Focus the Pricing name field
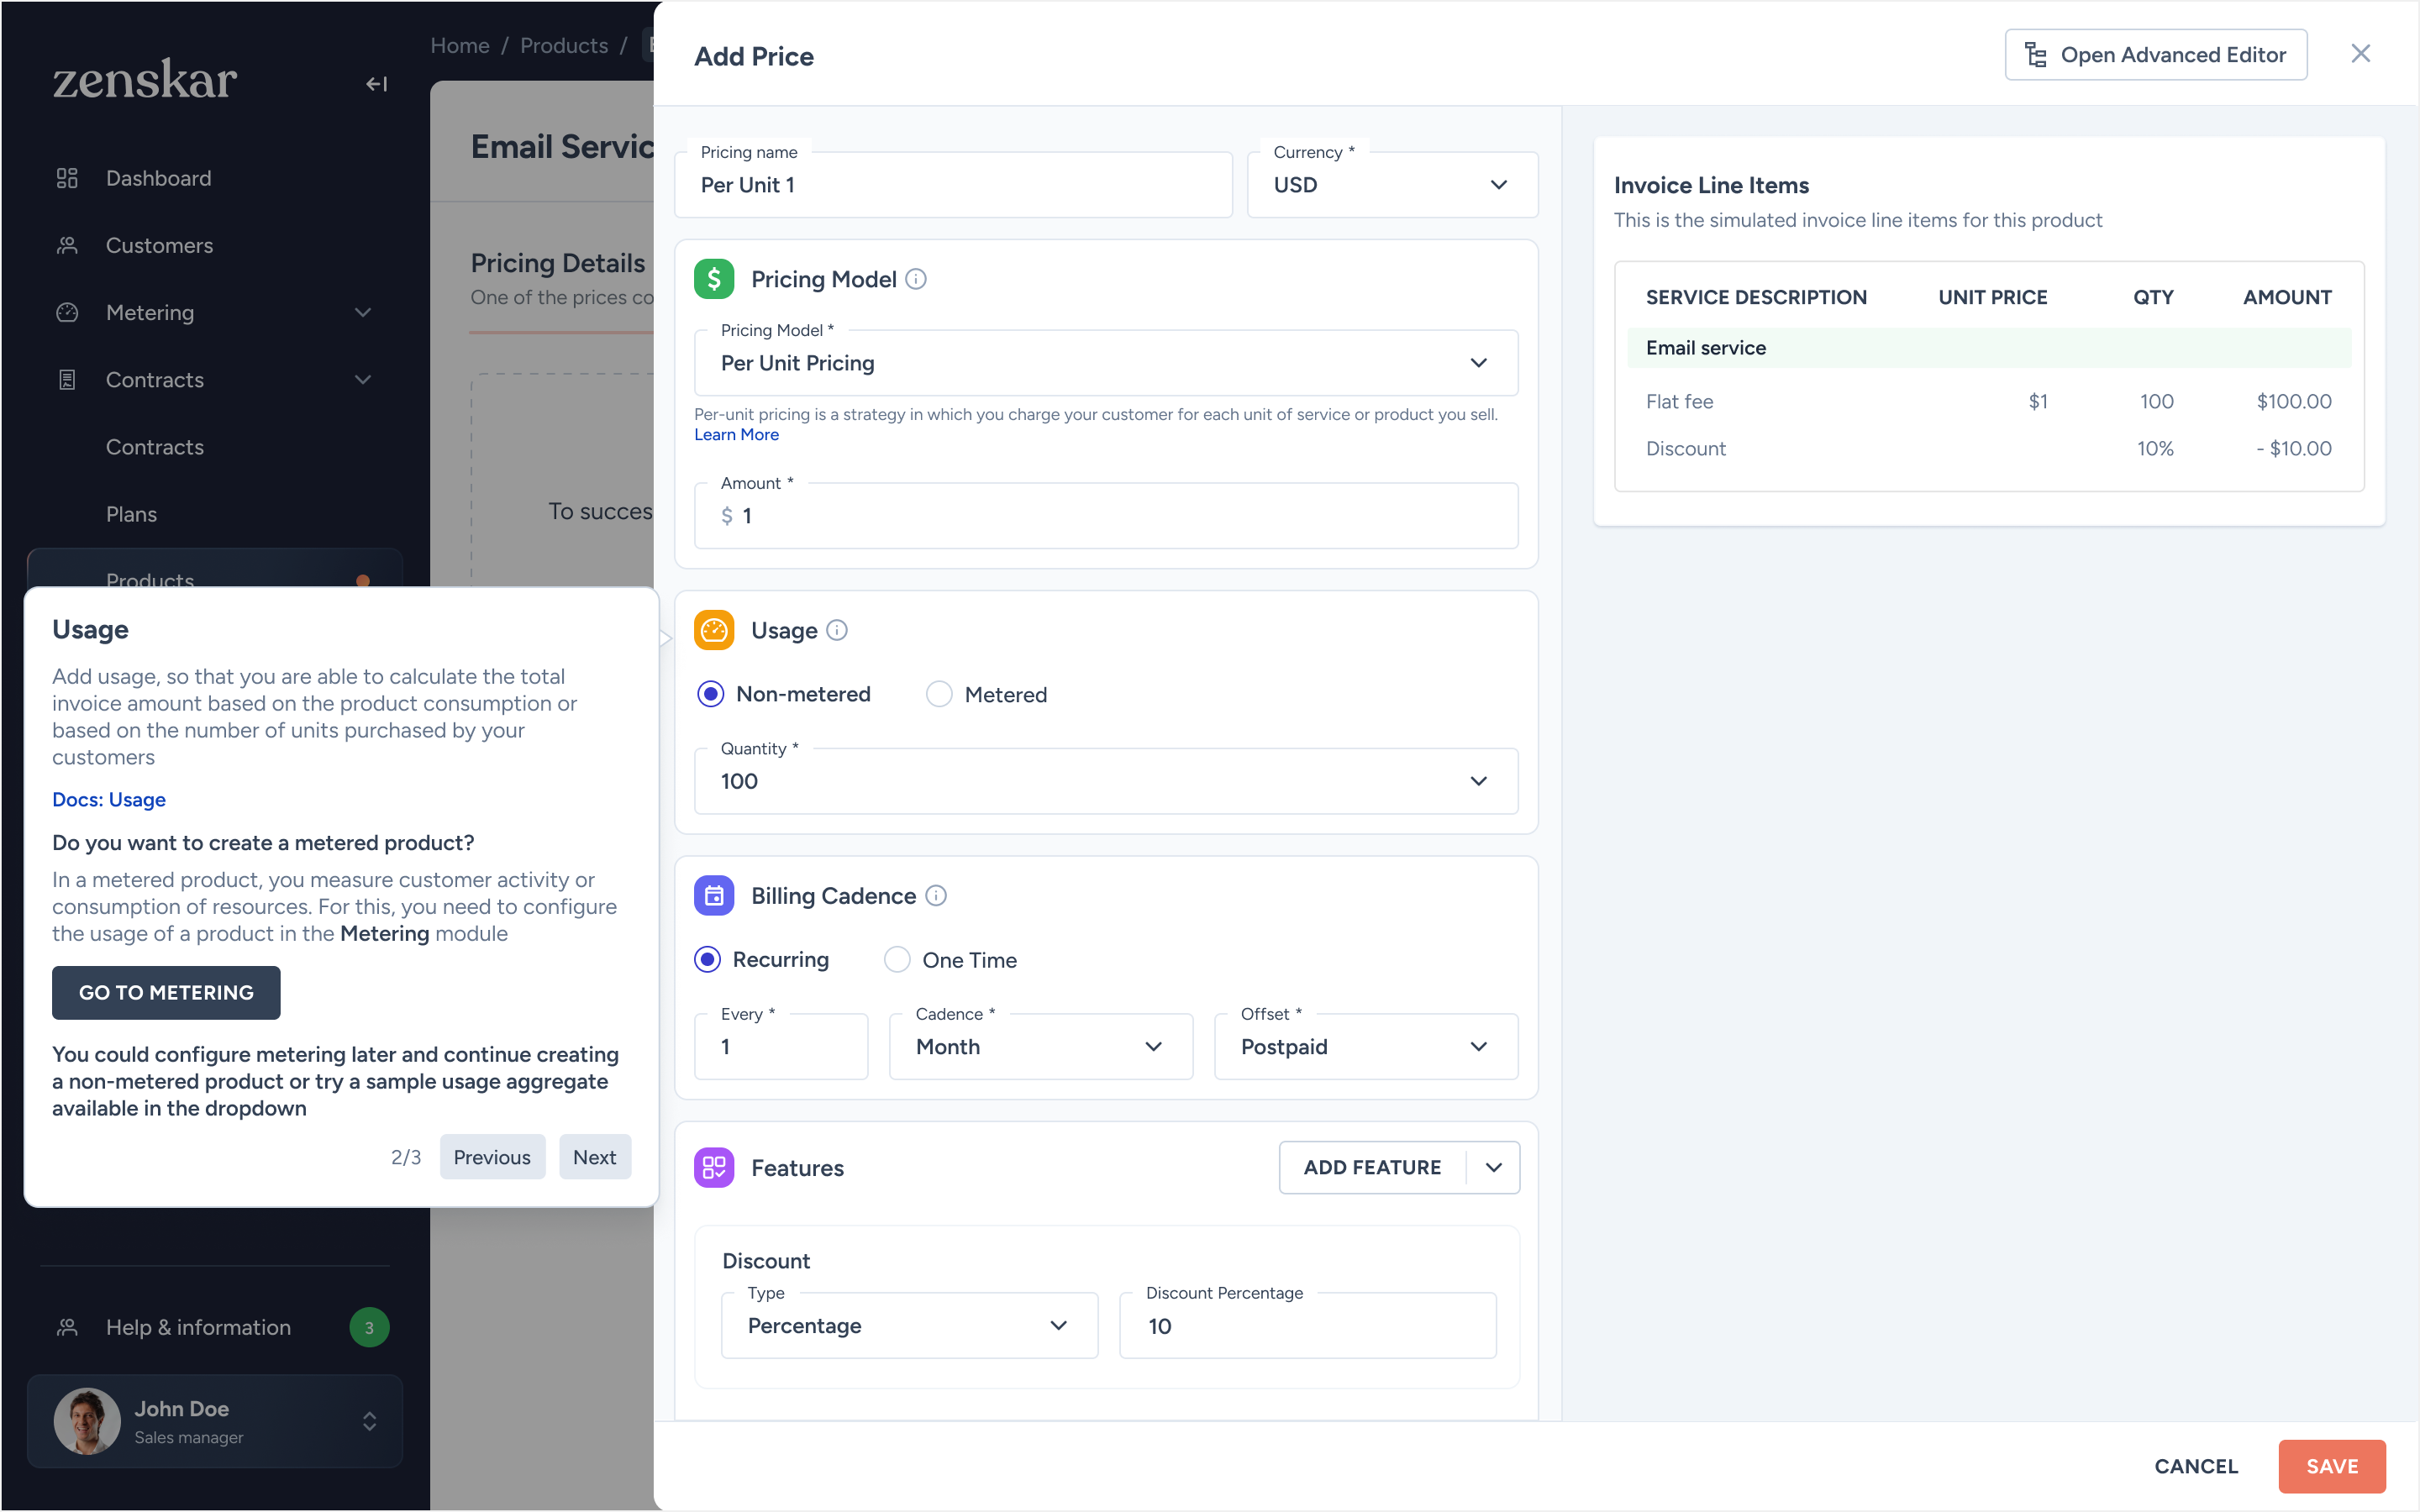The height and width of the screenshot is (1512, 2420). (x=953, y=185)
